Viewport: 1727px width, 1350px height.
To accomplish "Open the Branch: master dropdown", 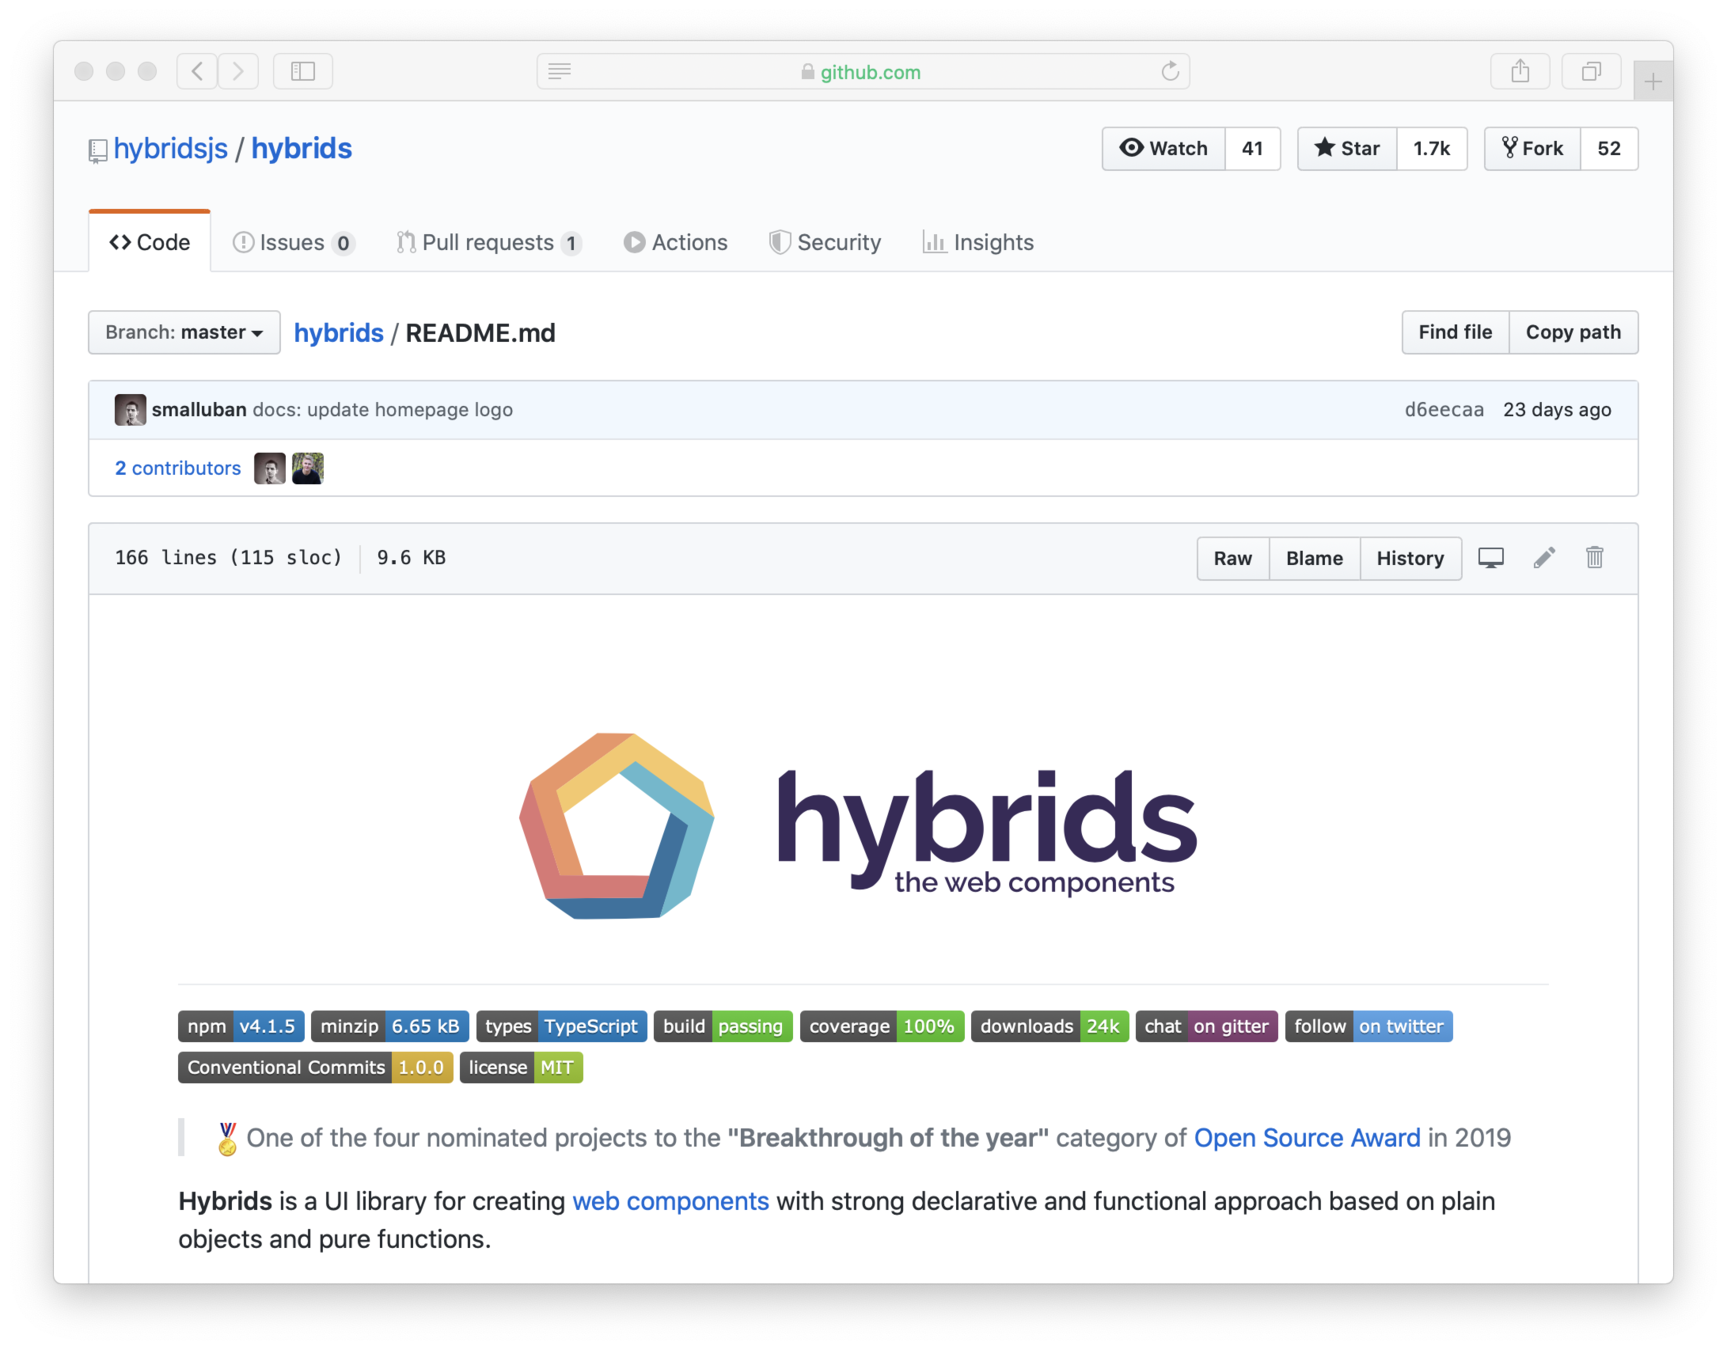I will [184, 332].
